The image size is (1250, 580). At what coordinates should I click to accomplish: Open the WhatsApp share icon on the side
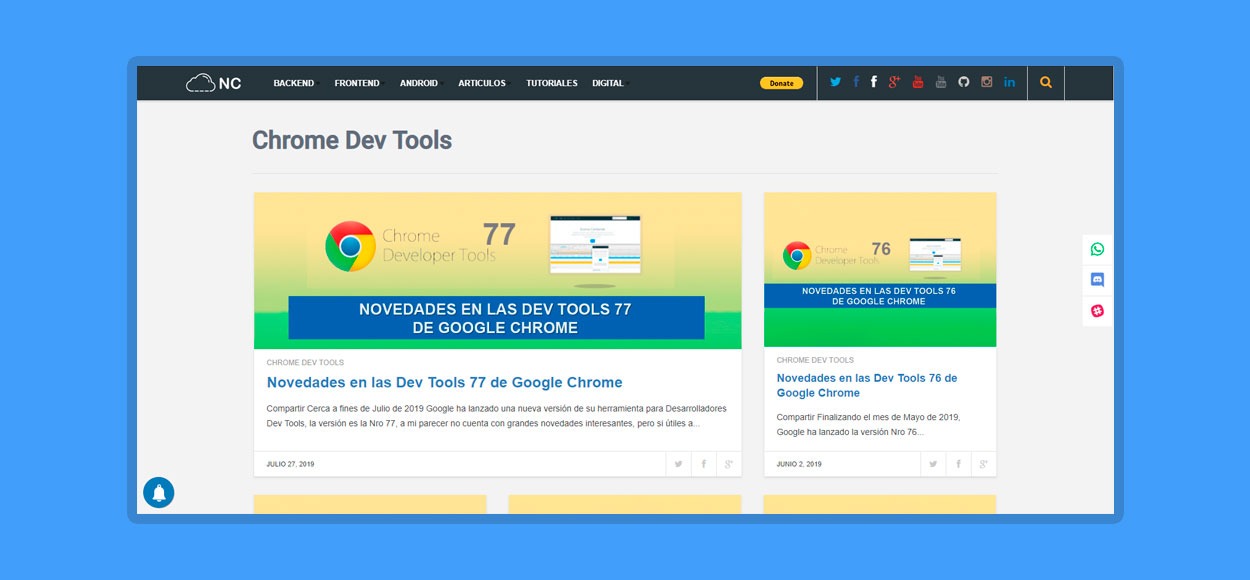[x=1097, y=249]
